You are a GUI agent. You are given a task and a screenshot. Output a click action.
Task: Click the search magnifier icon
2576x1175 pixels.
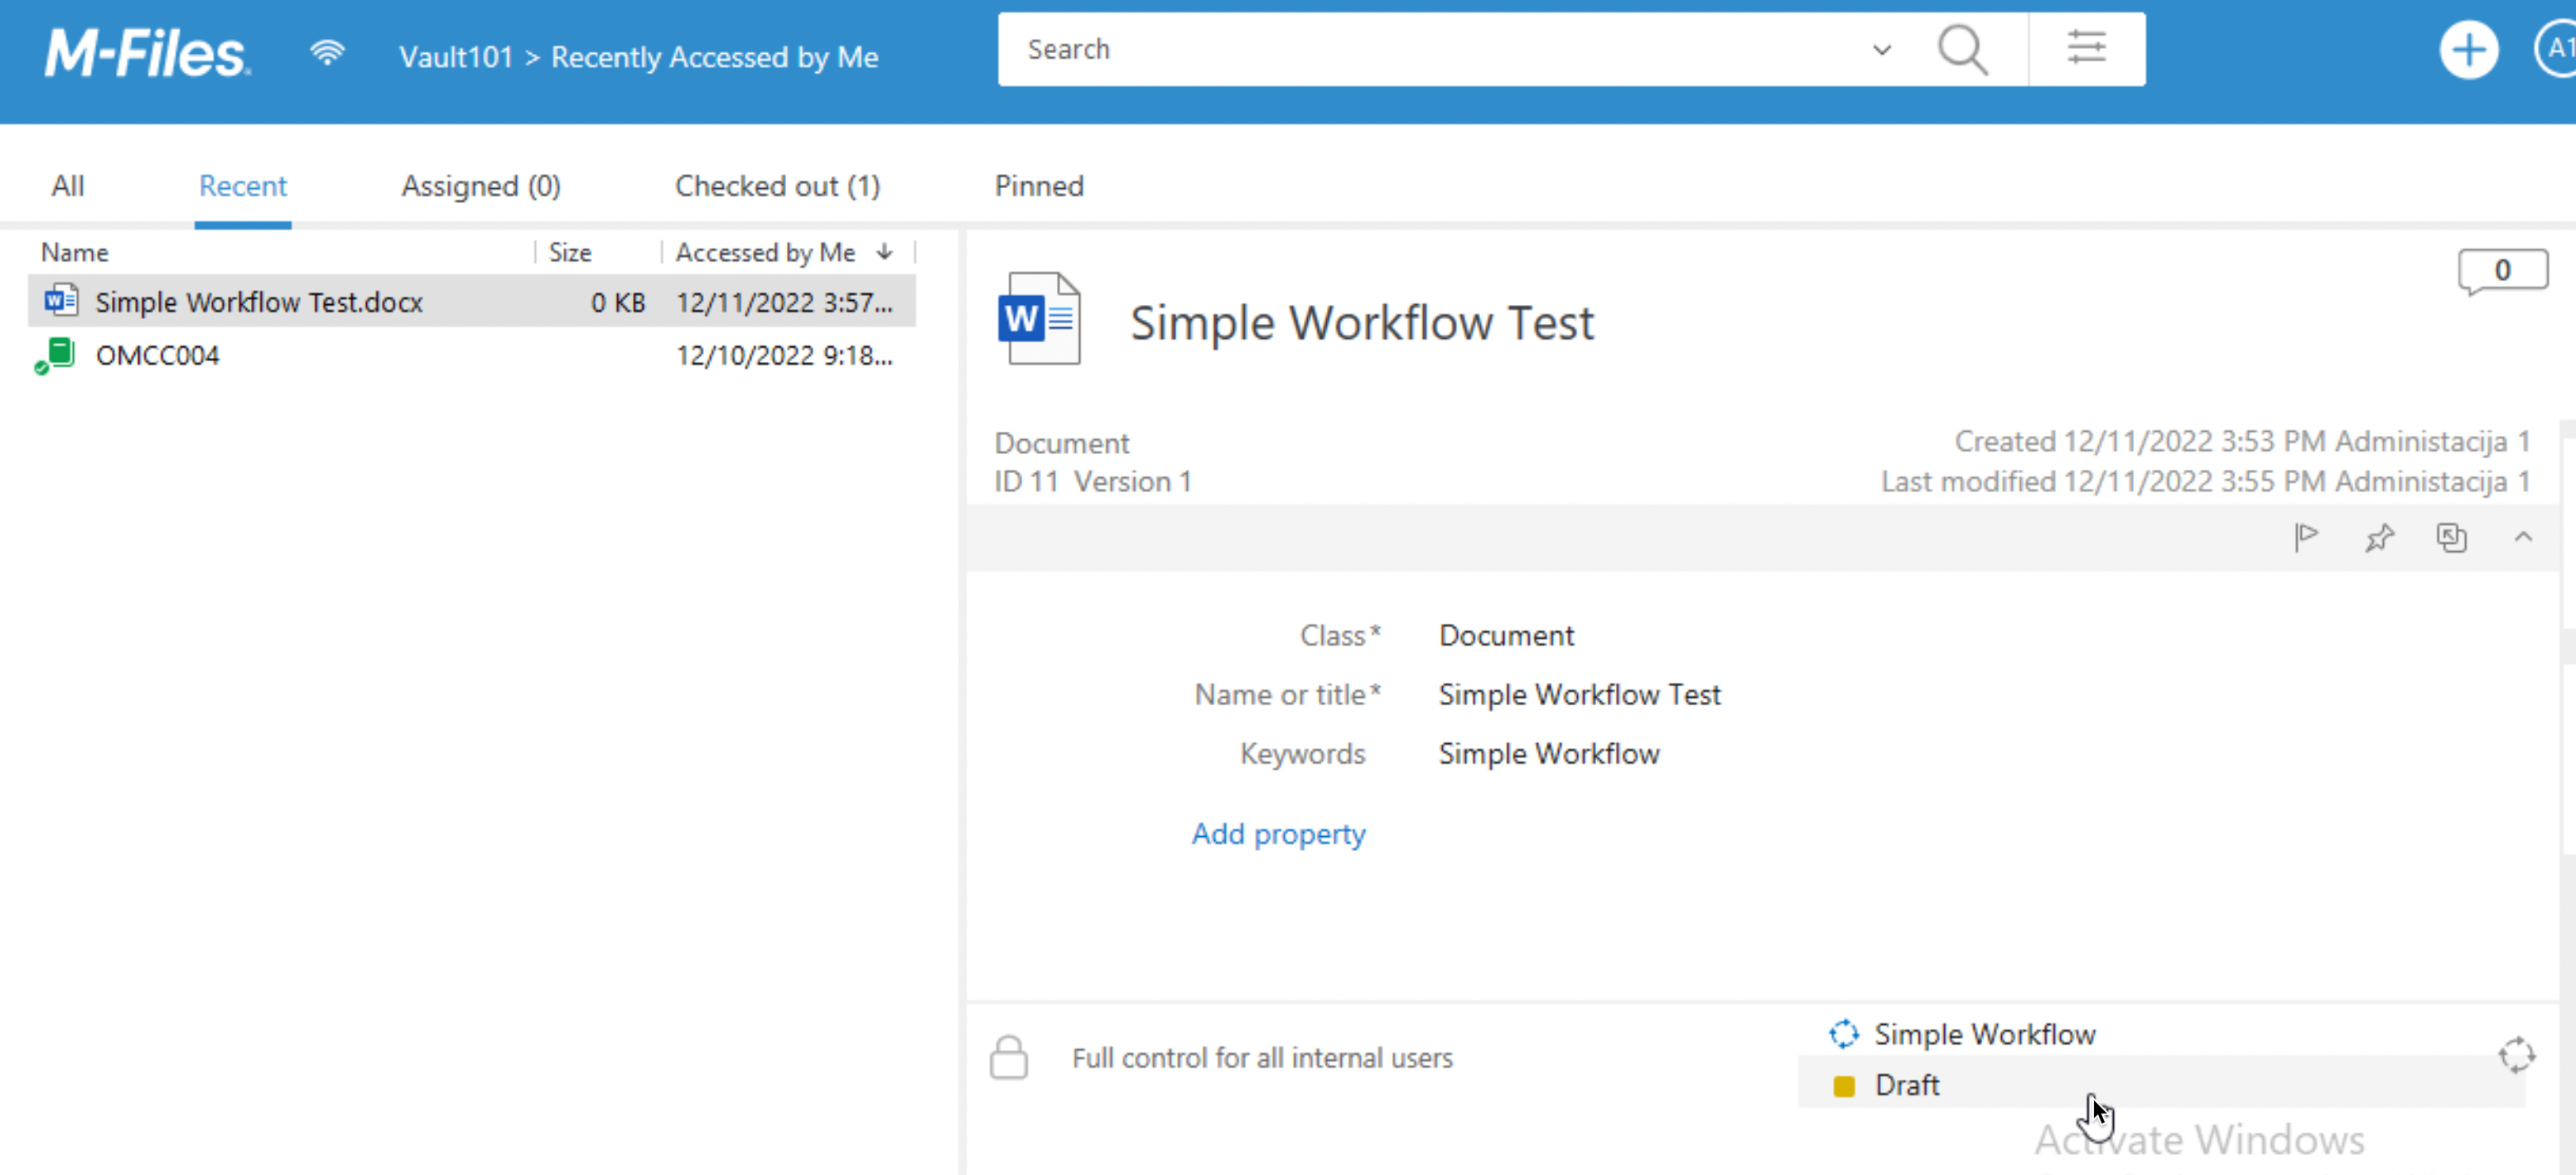[1962, 49]
